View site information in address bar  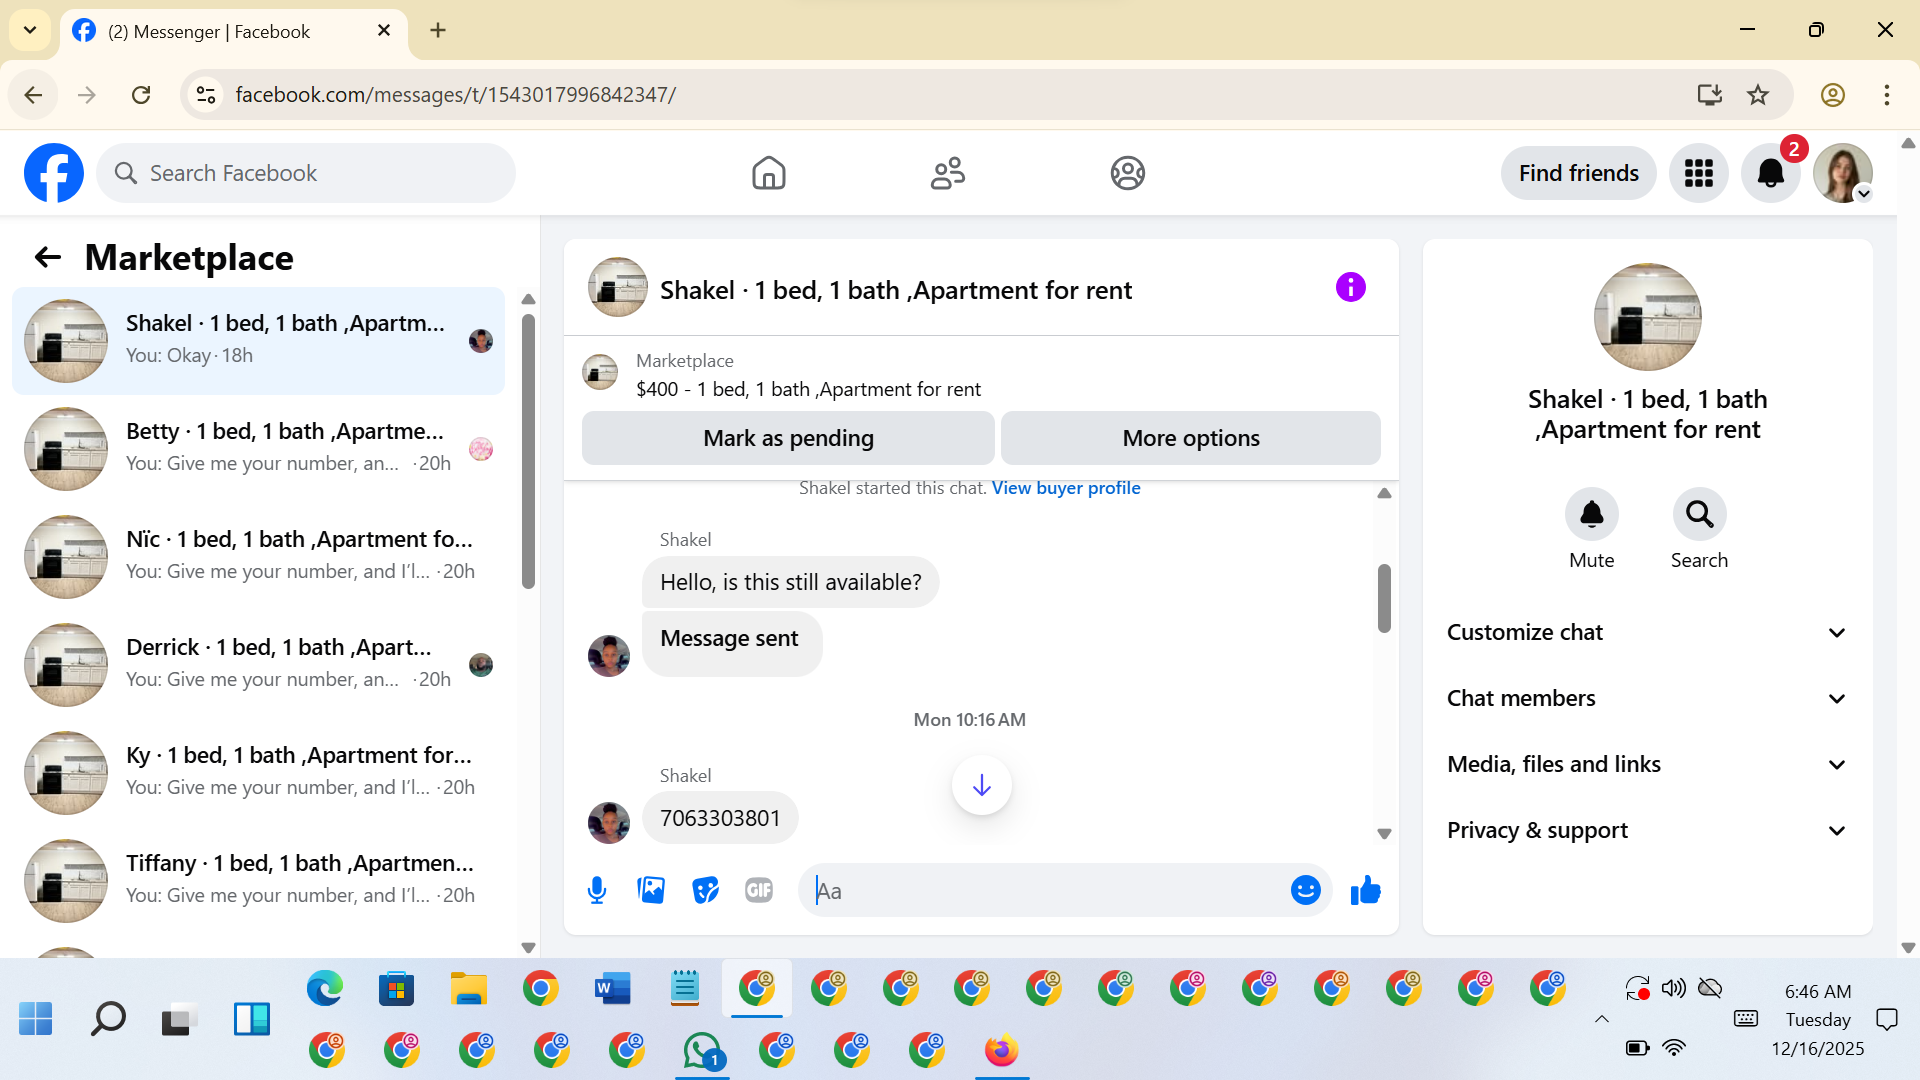coord(206,95)
